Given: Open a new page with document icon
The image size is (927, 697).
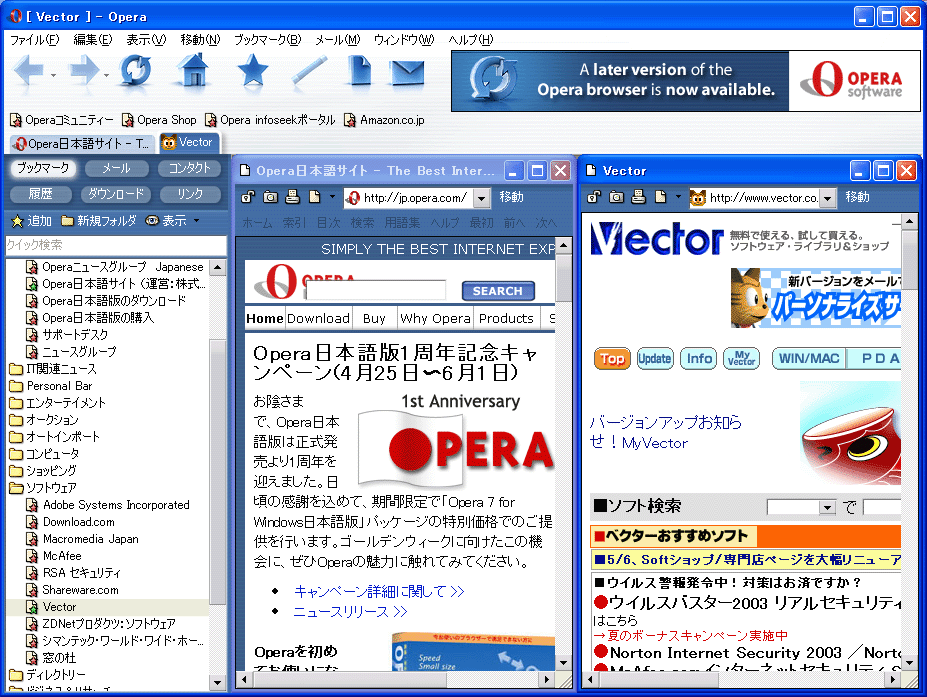Looking at the screenshot, I should pos(360,71).
